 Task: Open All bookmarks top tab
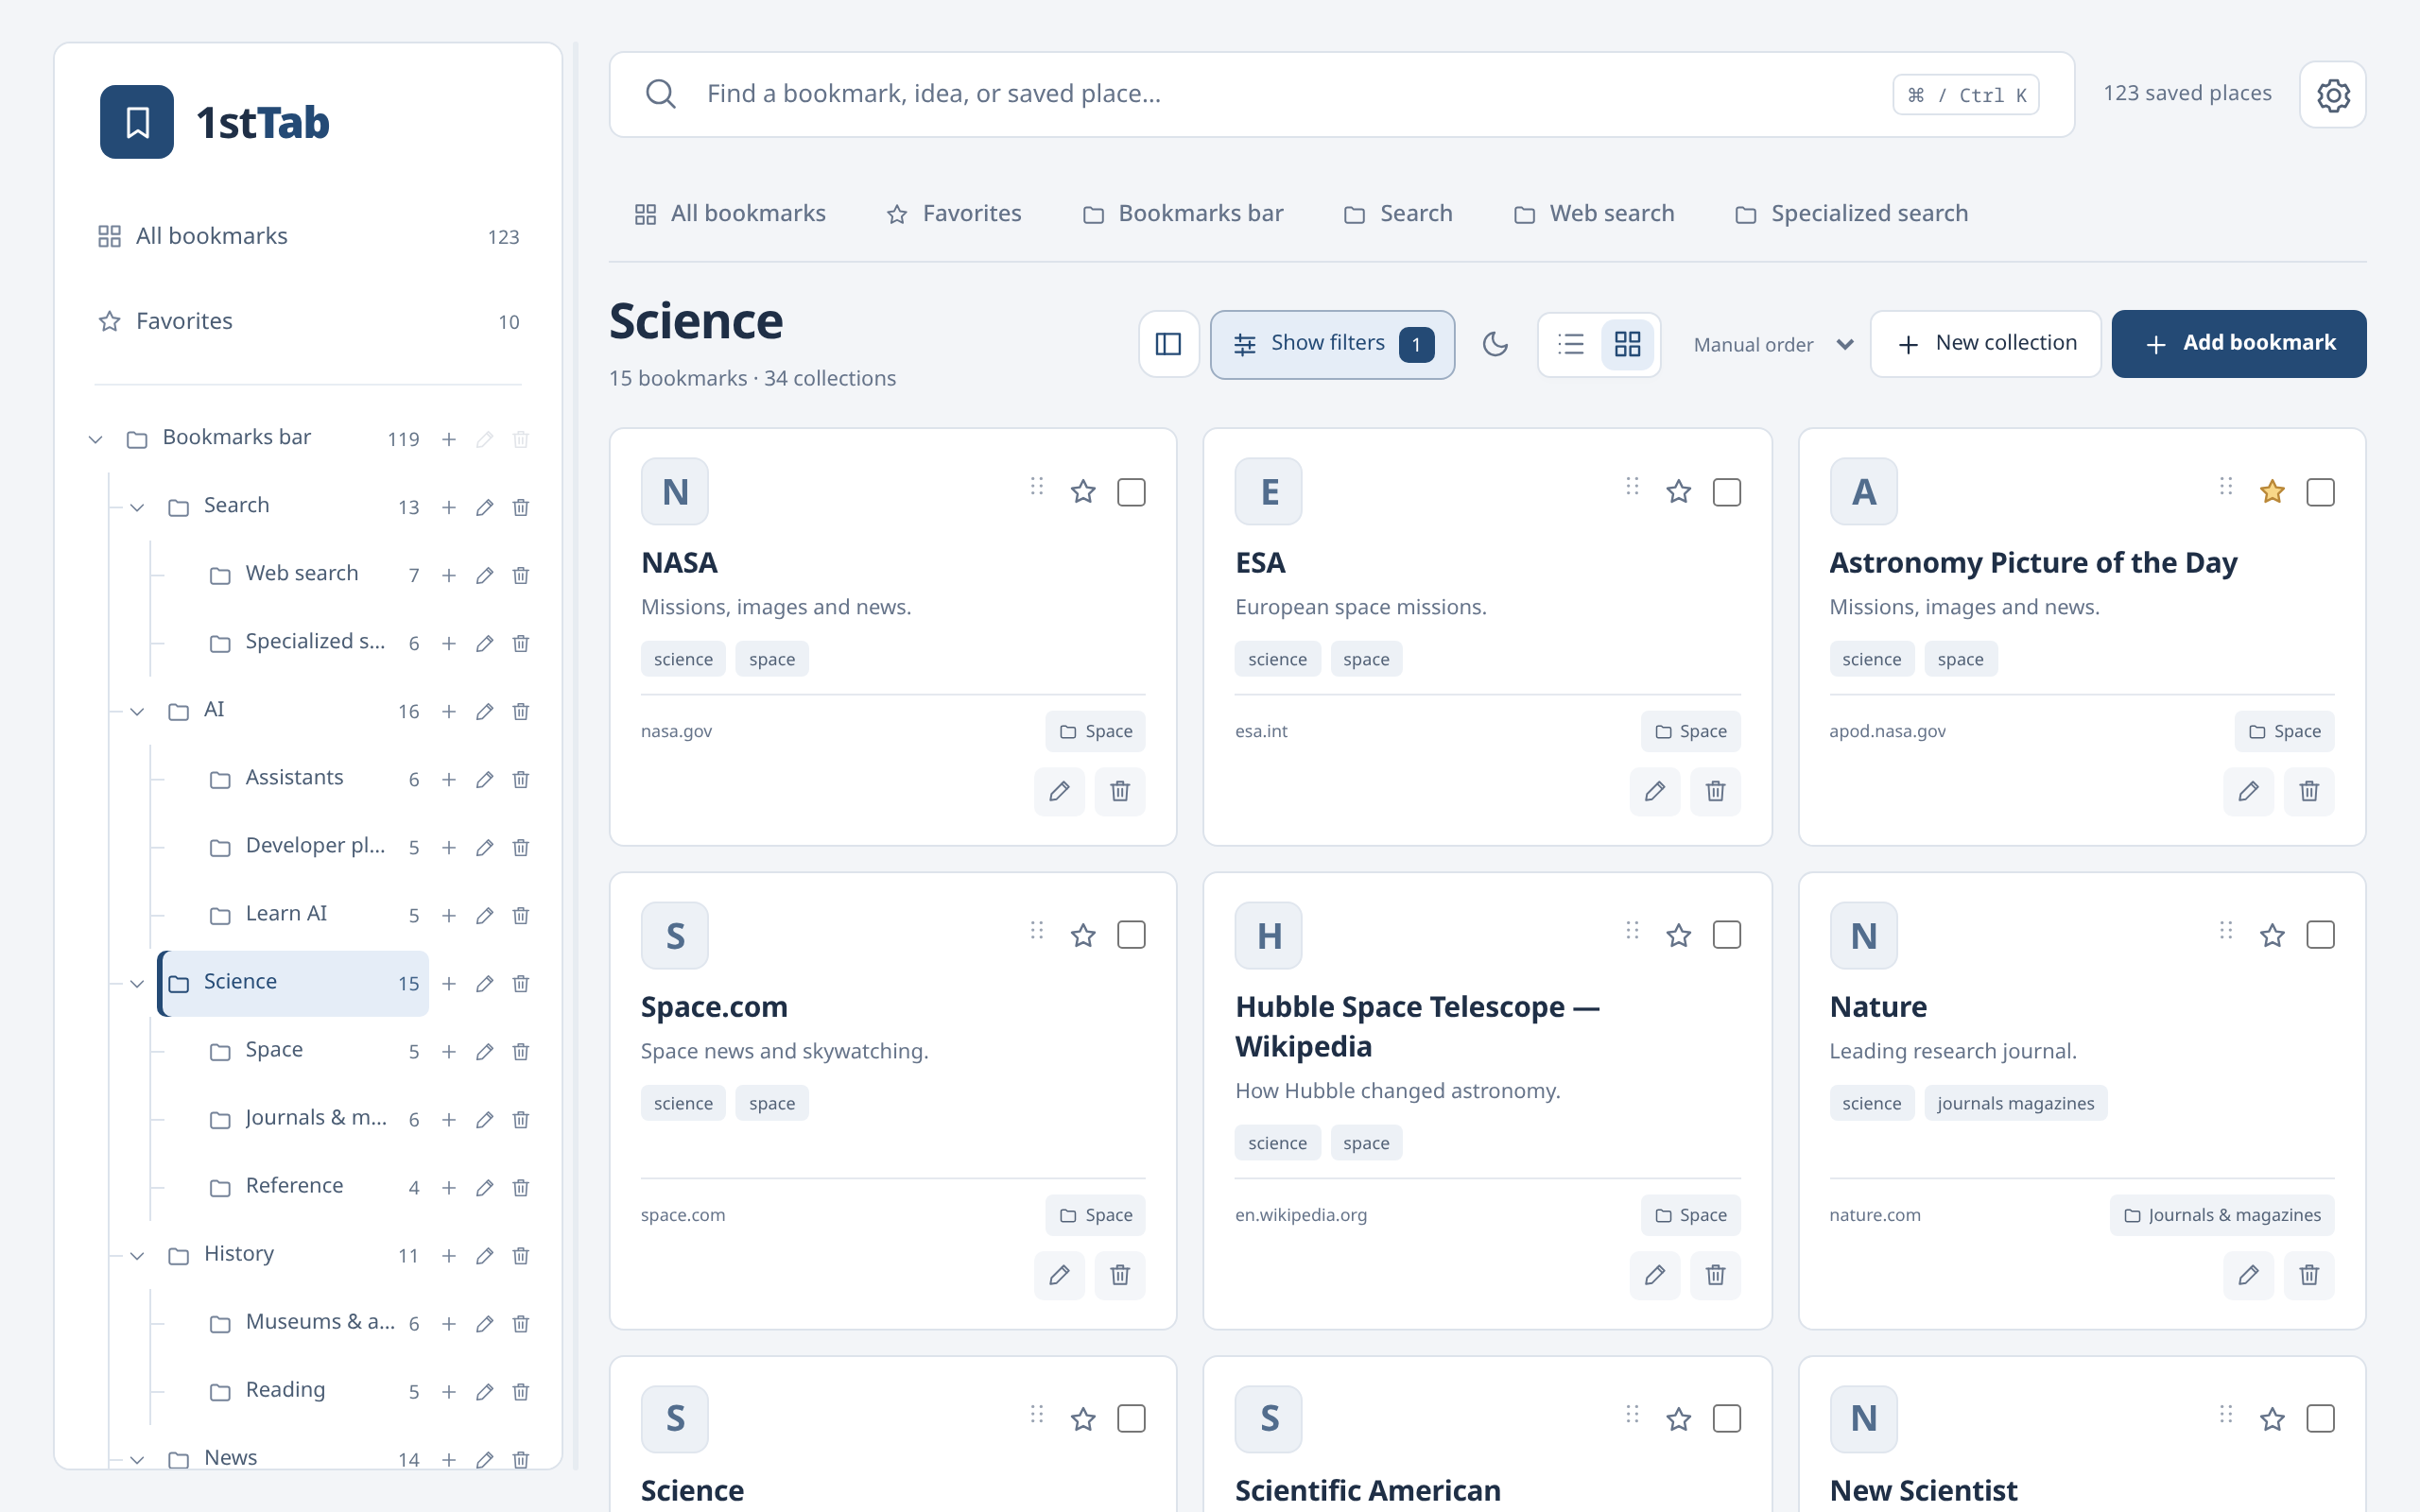click(x=730, y=213)
